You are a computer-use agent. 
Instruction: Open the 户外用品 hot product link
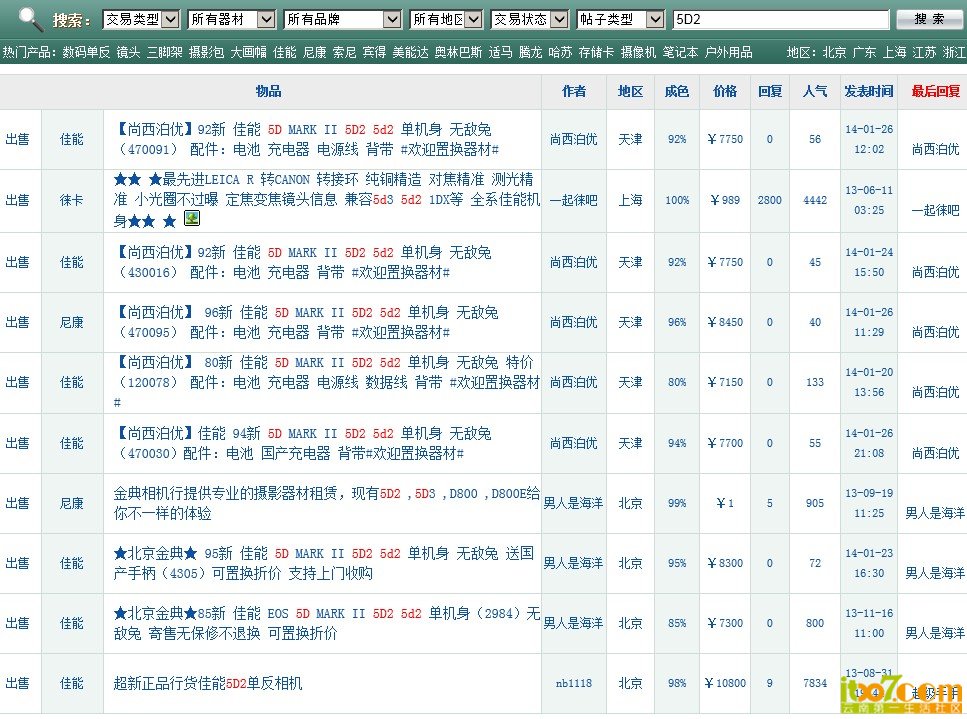pyautogui.click(x=729, y=52)
